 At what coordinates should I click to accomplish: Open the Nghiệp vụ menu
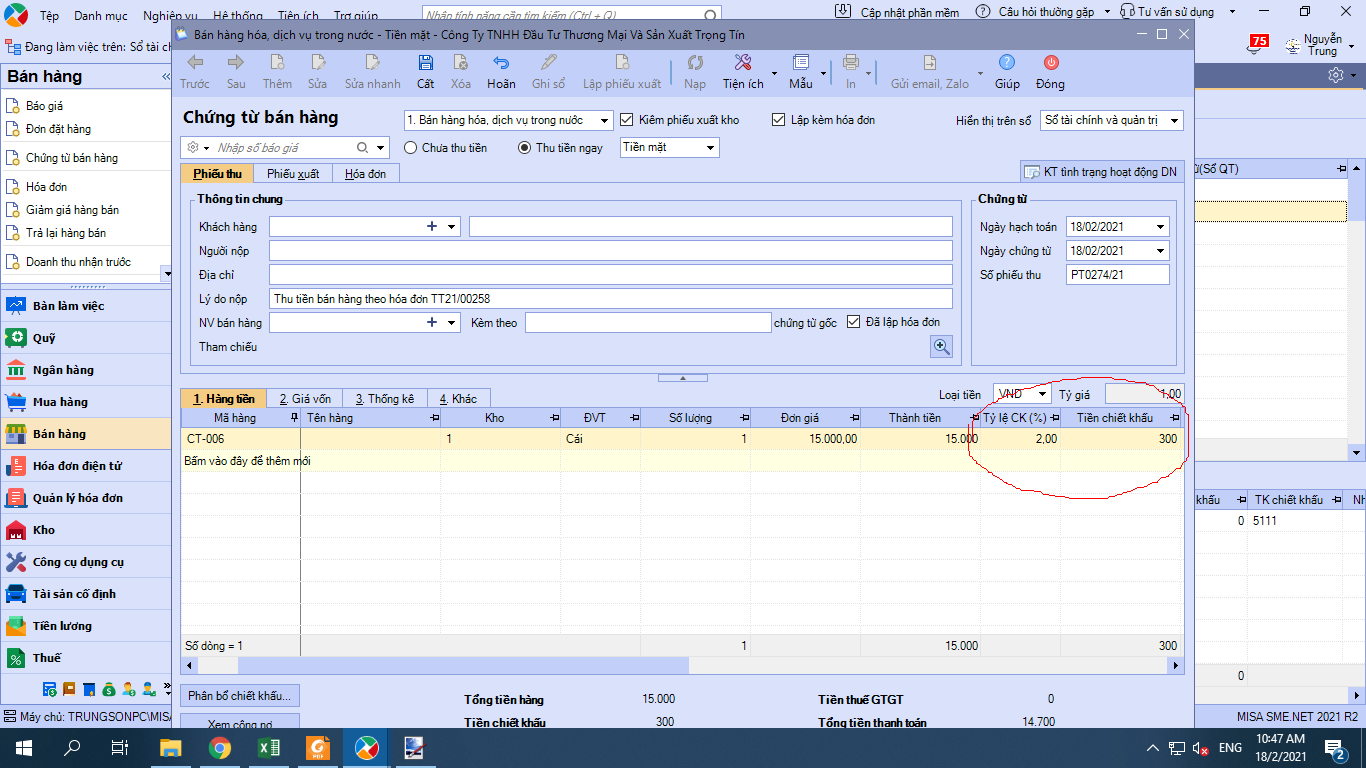pos(170,16)
